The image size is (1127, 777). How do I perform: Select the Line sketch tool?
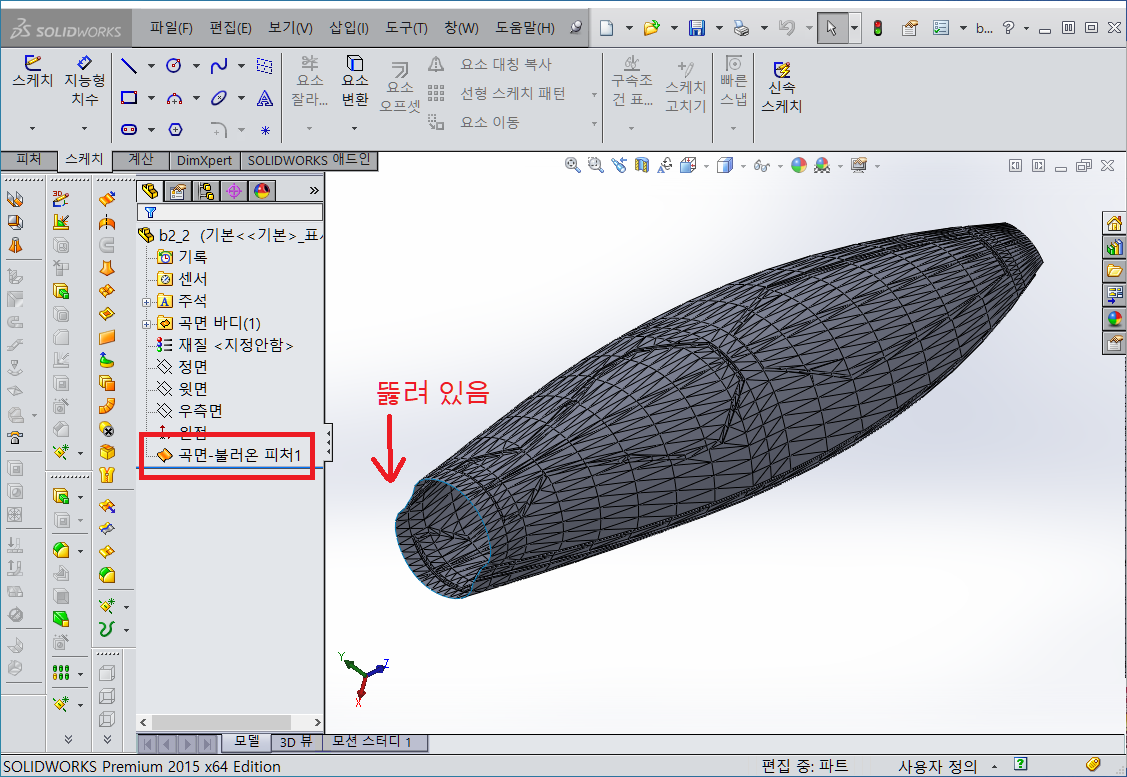(x=129, y=66)
